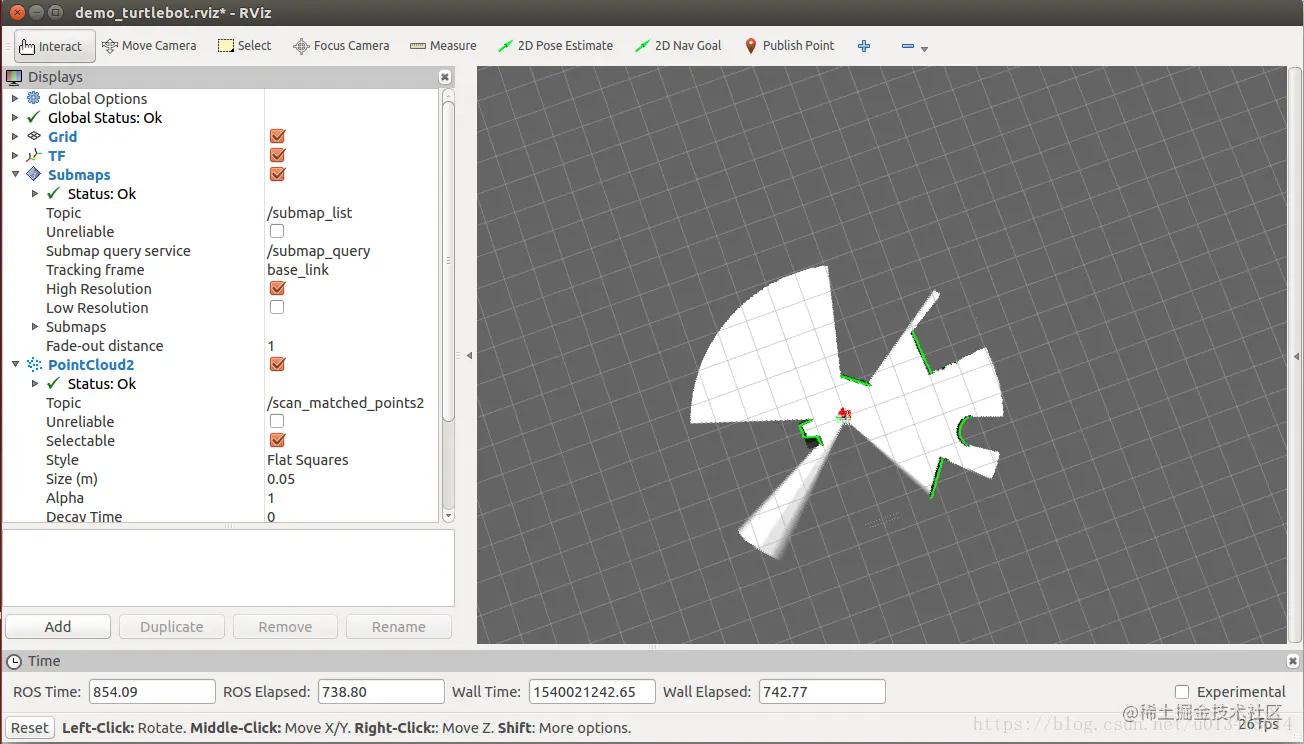Collapse the PointCloud2 display
Viewport: 1304px width, 744px height.
click(15, 364)
